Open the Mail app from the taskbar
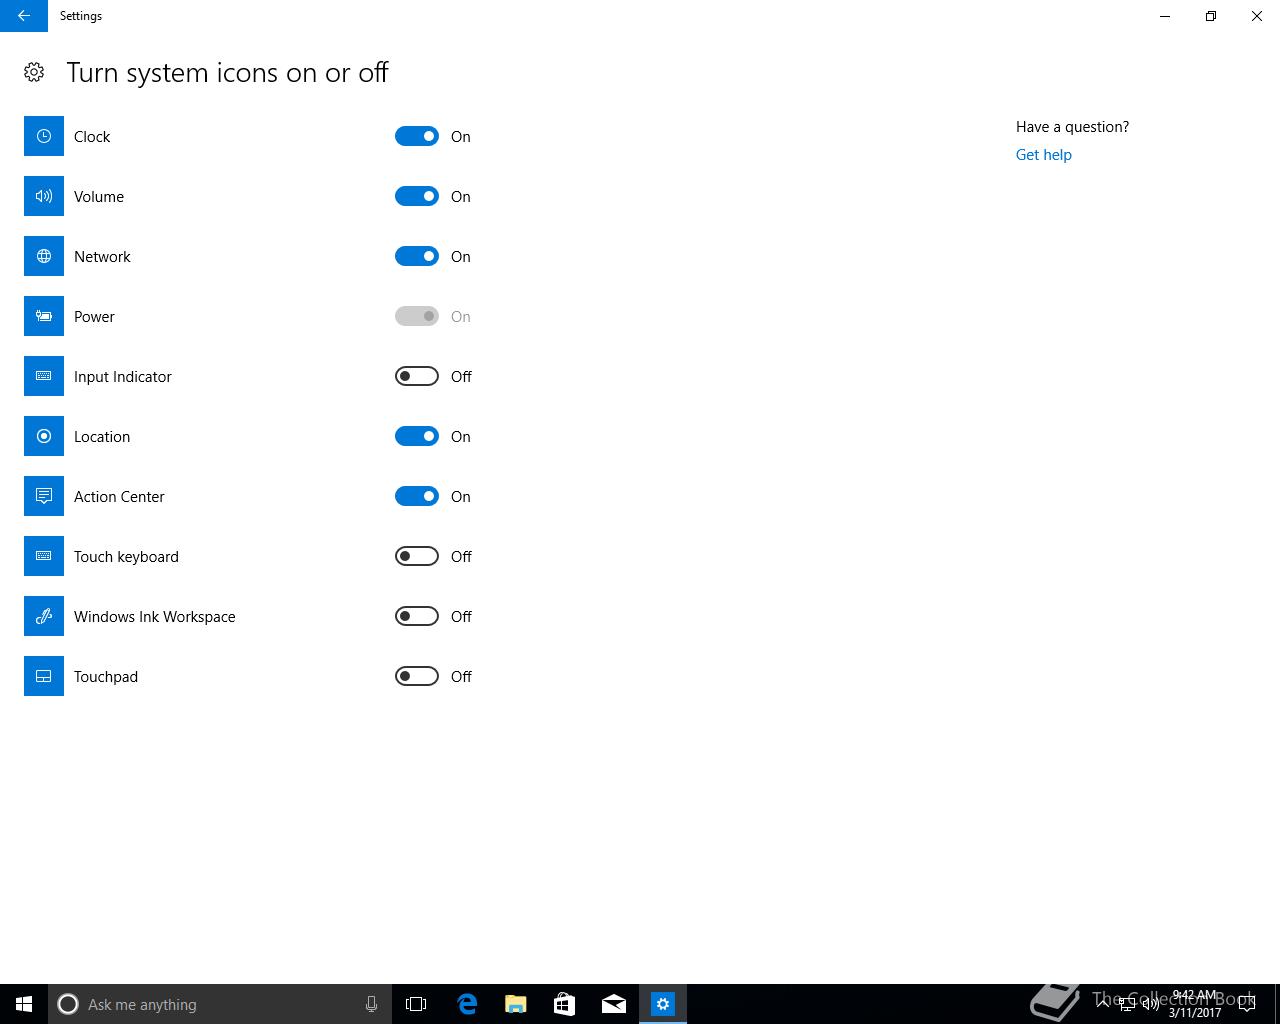The height and width of the screenshot is (1024, 1280). [614, 1004]
